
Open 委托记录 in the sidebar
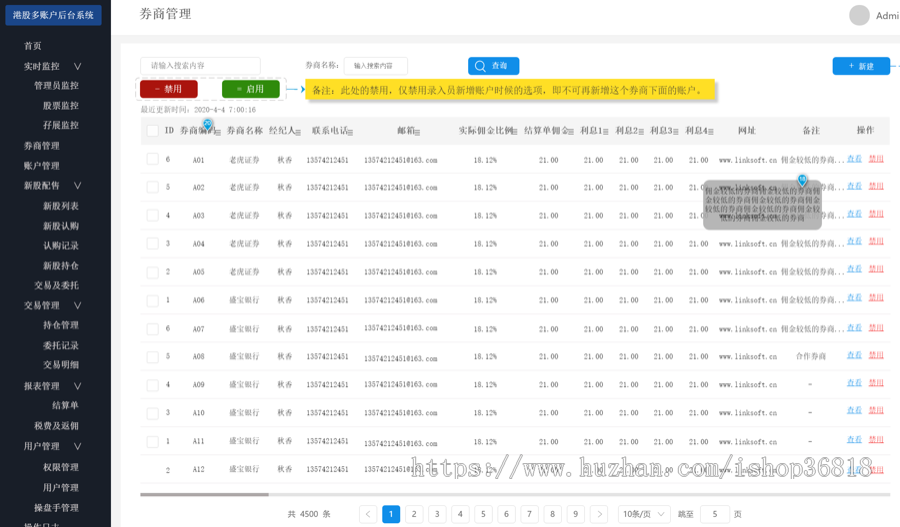pyautogui.click(x=61, y=346)
